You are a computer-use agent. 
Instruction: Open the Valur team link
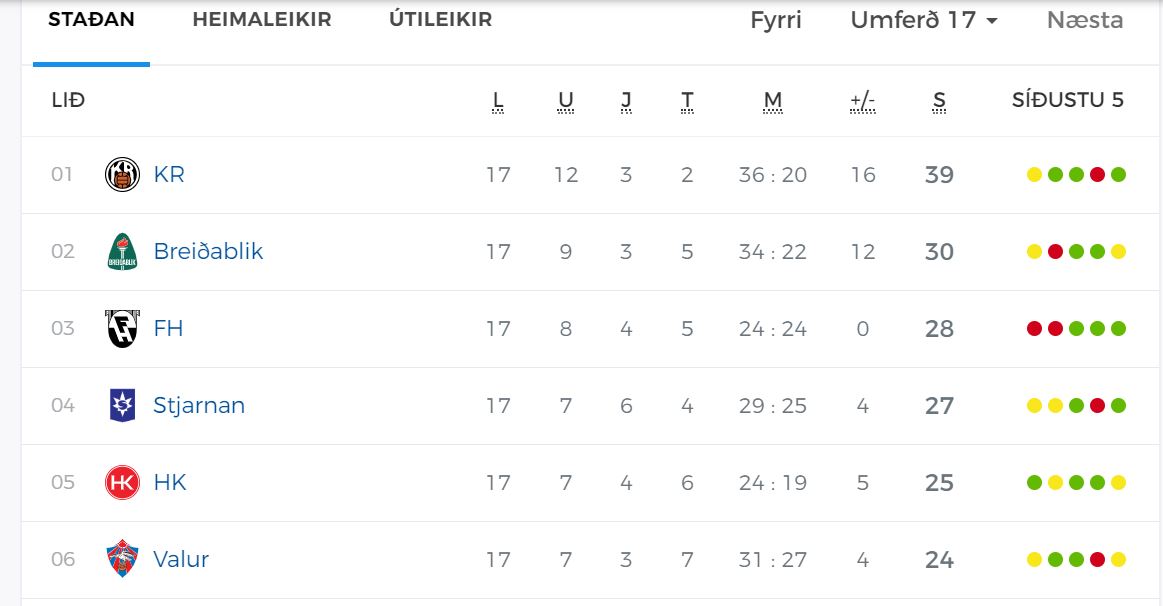pos(181,559)
